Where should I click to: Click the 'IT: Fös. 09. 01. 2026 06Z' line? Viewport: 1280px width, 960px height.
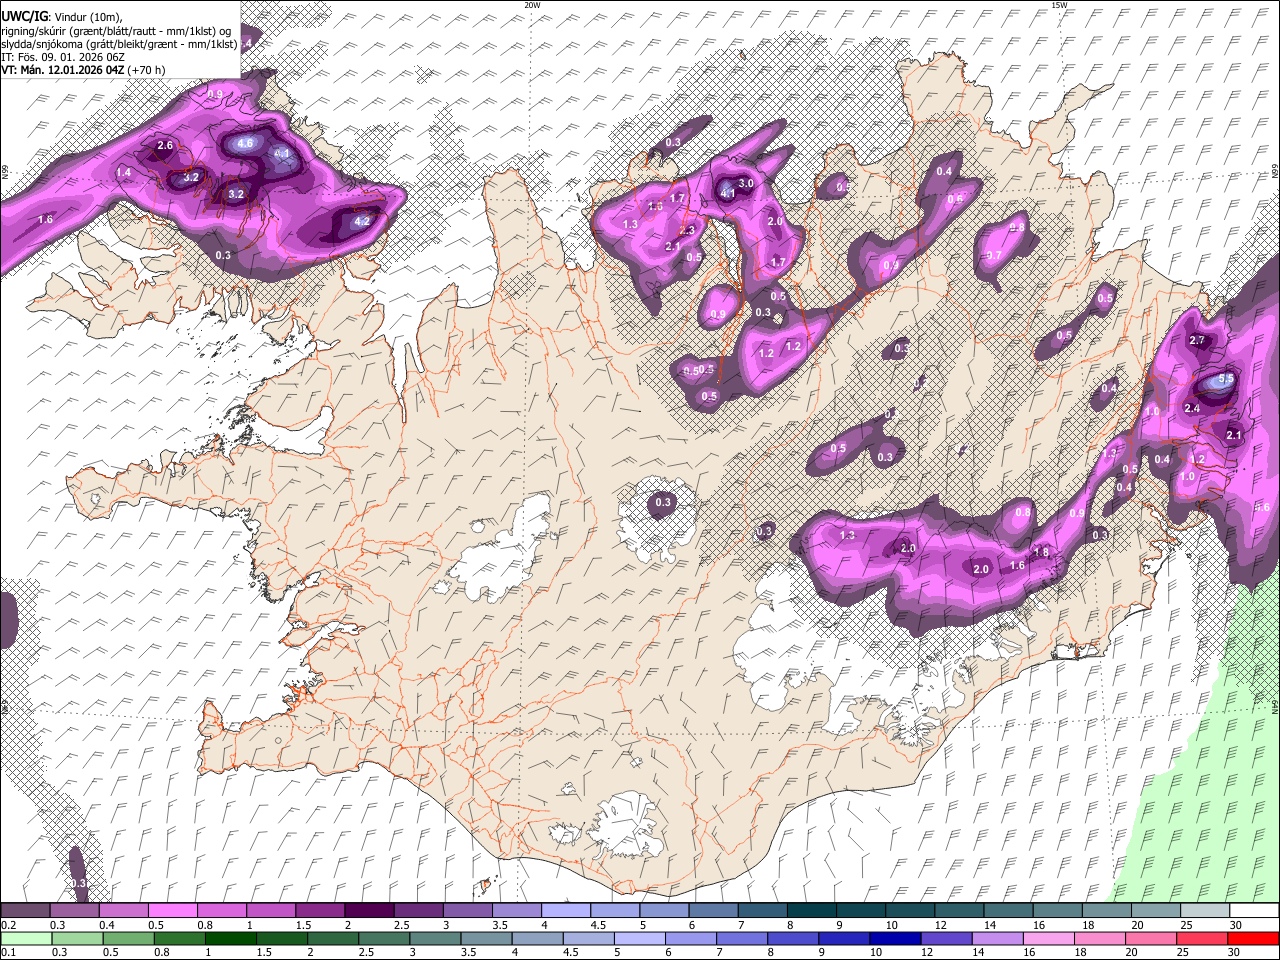[x=63, y=57]
